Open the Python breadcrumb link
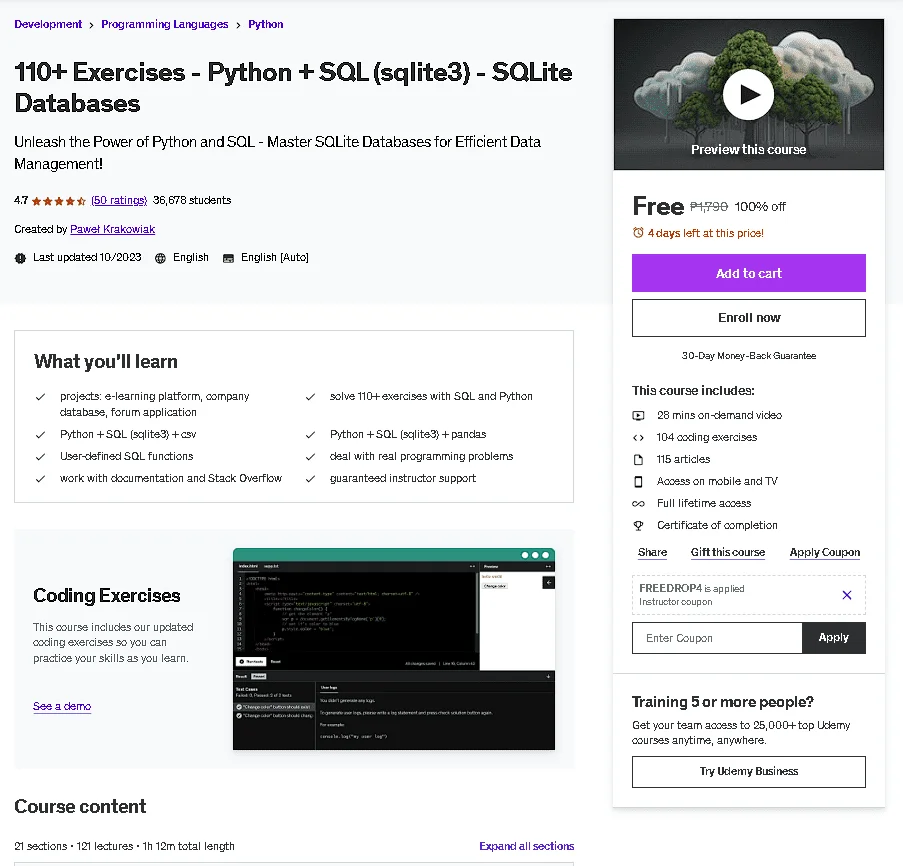Viewport: 903px width, 866px height. coord(265,24)
